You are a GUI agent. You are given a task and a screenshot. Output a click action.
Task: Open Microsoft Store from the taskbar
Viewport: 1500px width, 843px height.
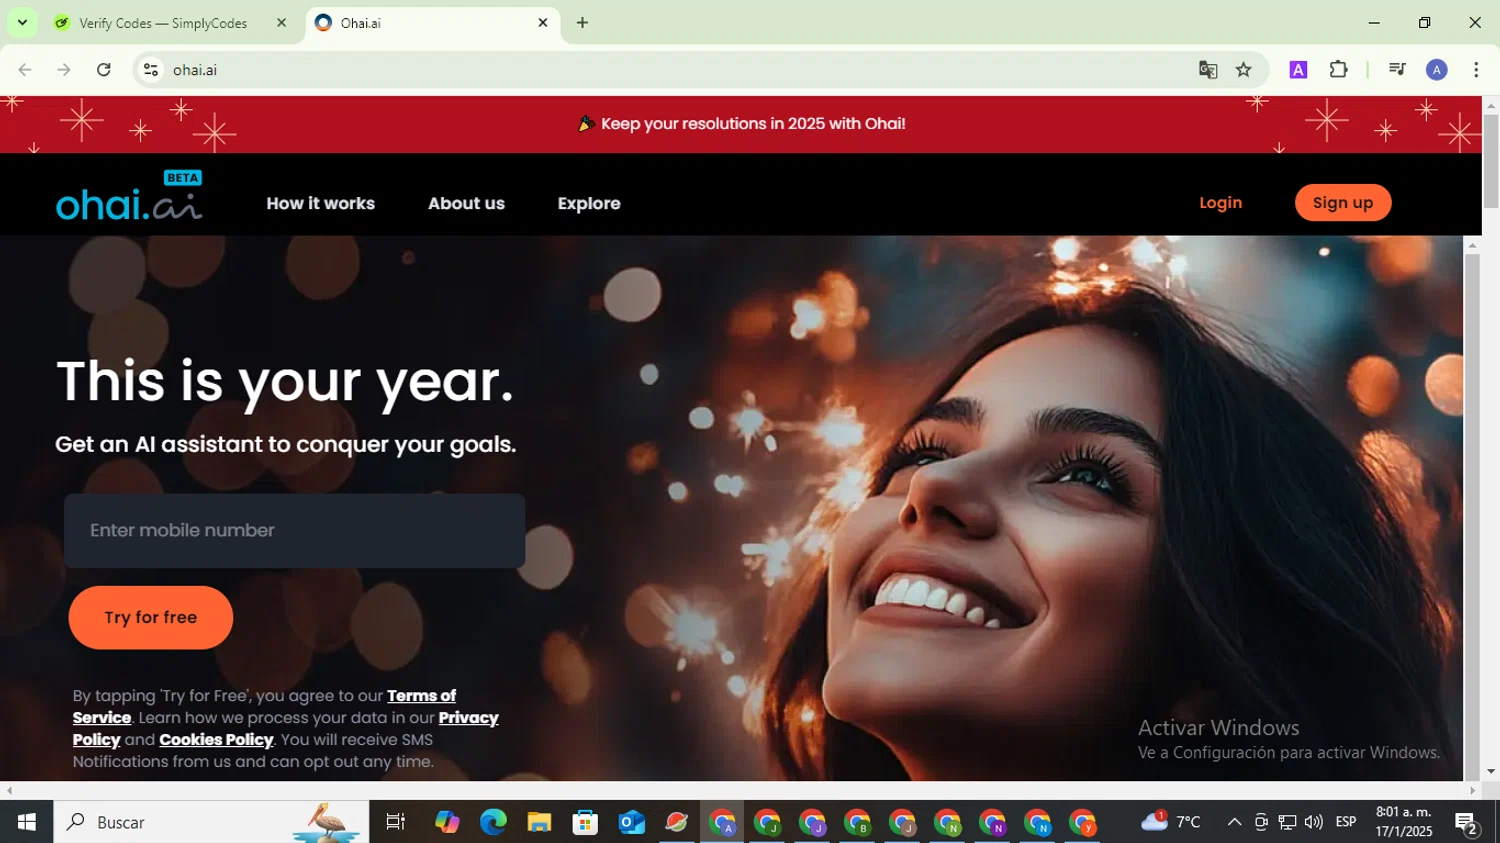click(585, 822)
